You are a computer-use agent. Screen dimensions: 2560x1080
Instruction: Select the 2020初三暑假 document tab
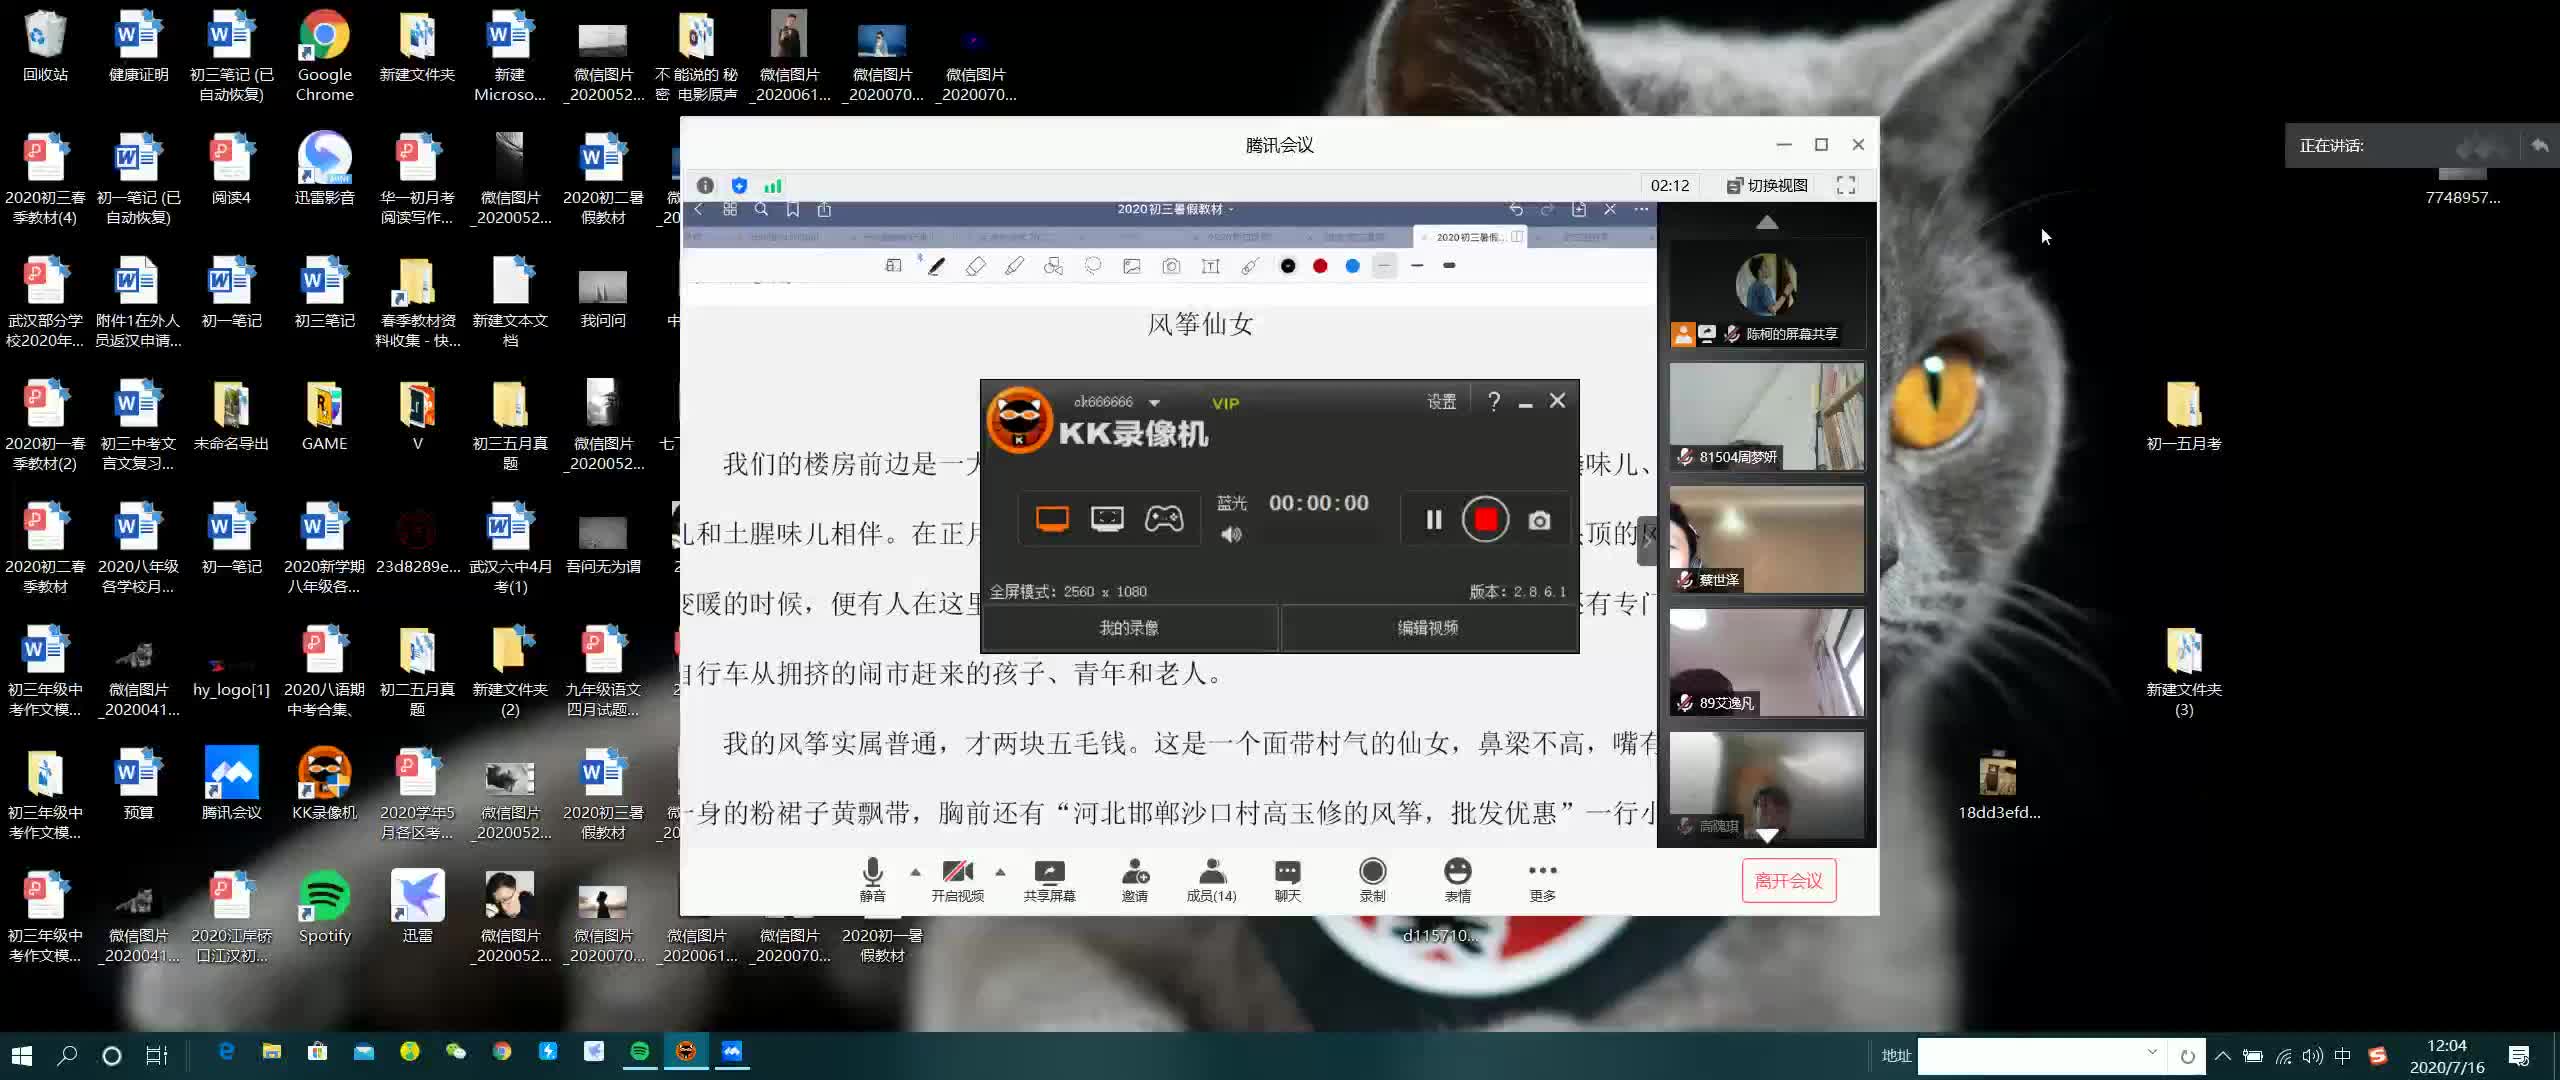tap(1468, 237)
